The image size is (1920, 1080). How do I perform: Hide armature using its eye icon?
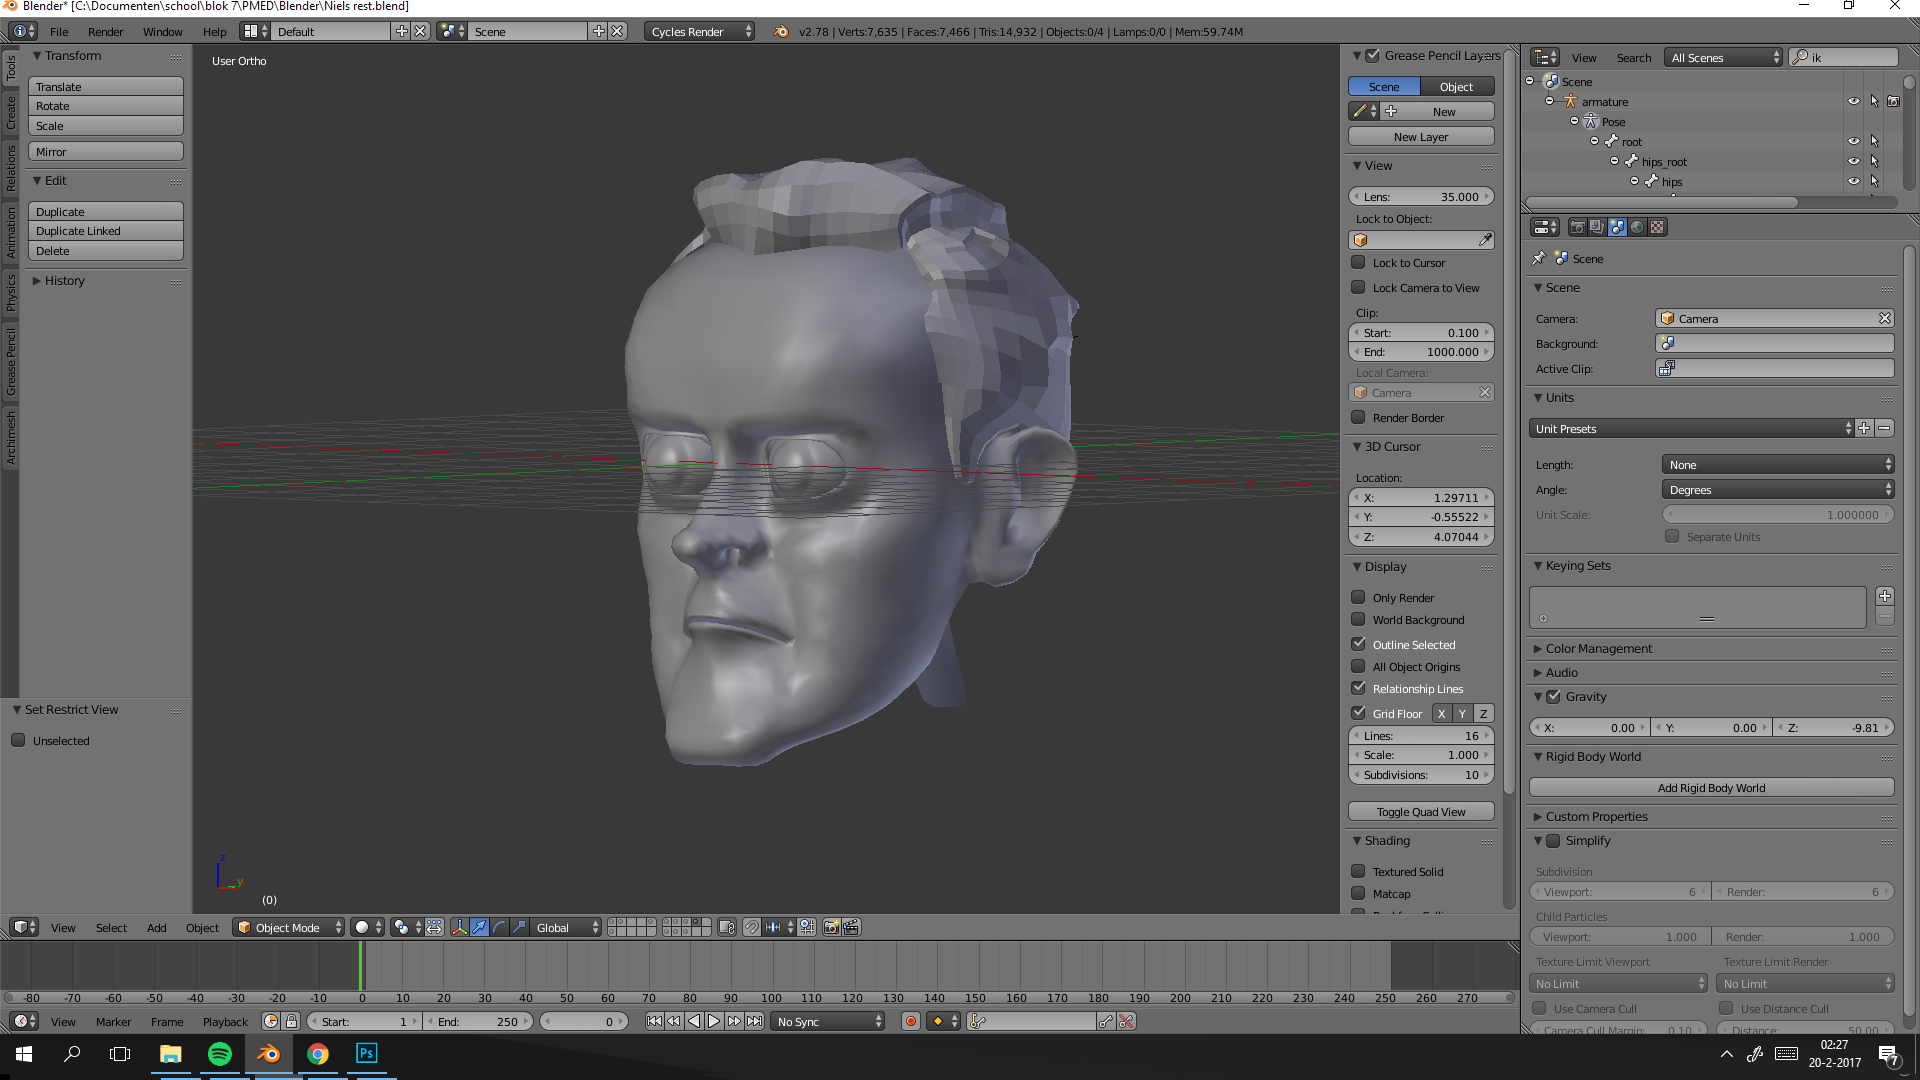(x=1853, y=101)
